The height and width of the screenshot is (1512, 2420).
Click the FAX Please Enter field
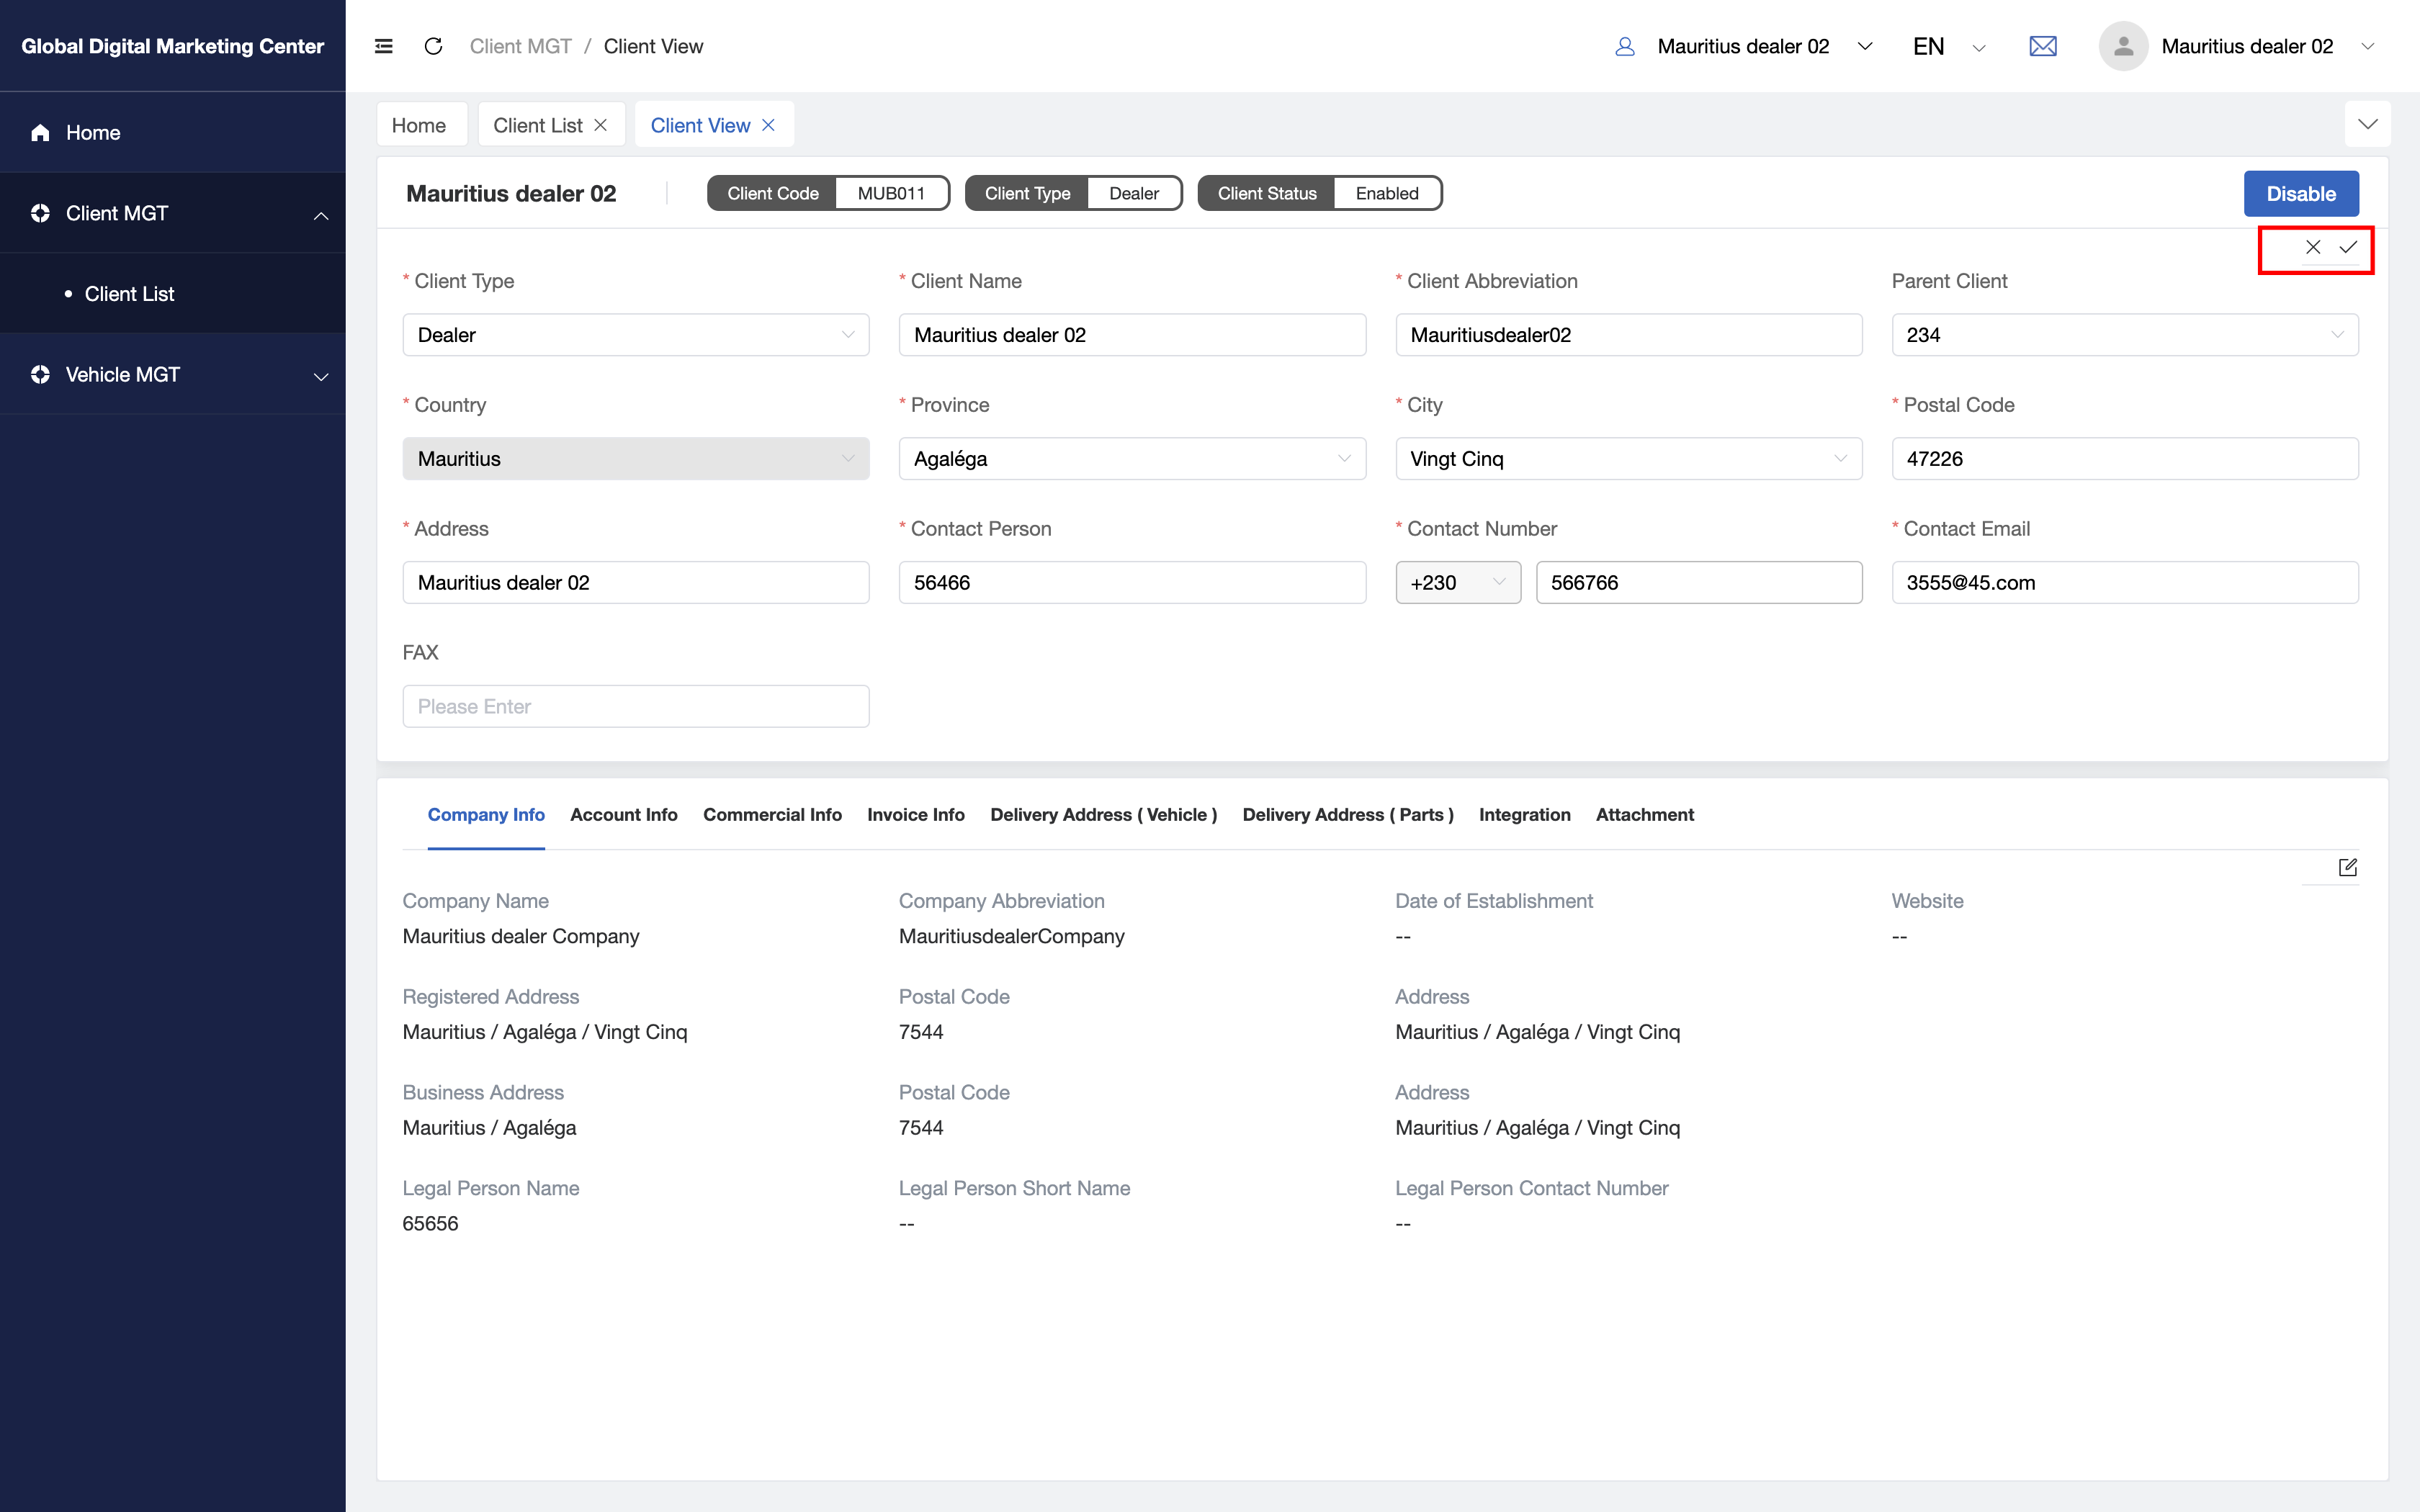tap(636, 707)
